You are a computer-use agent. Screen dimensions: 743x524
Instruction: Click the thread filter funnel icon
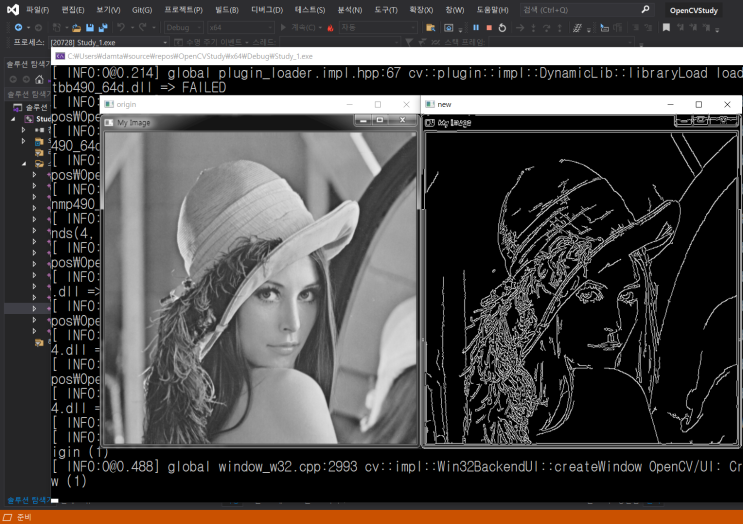tap(409, 42)
